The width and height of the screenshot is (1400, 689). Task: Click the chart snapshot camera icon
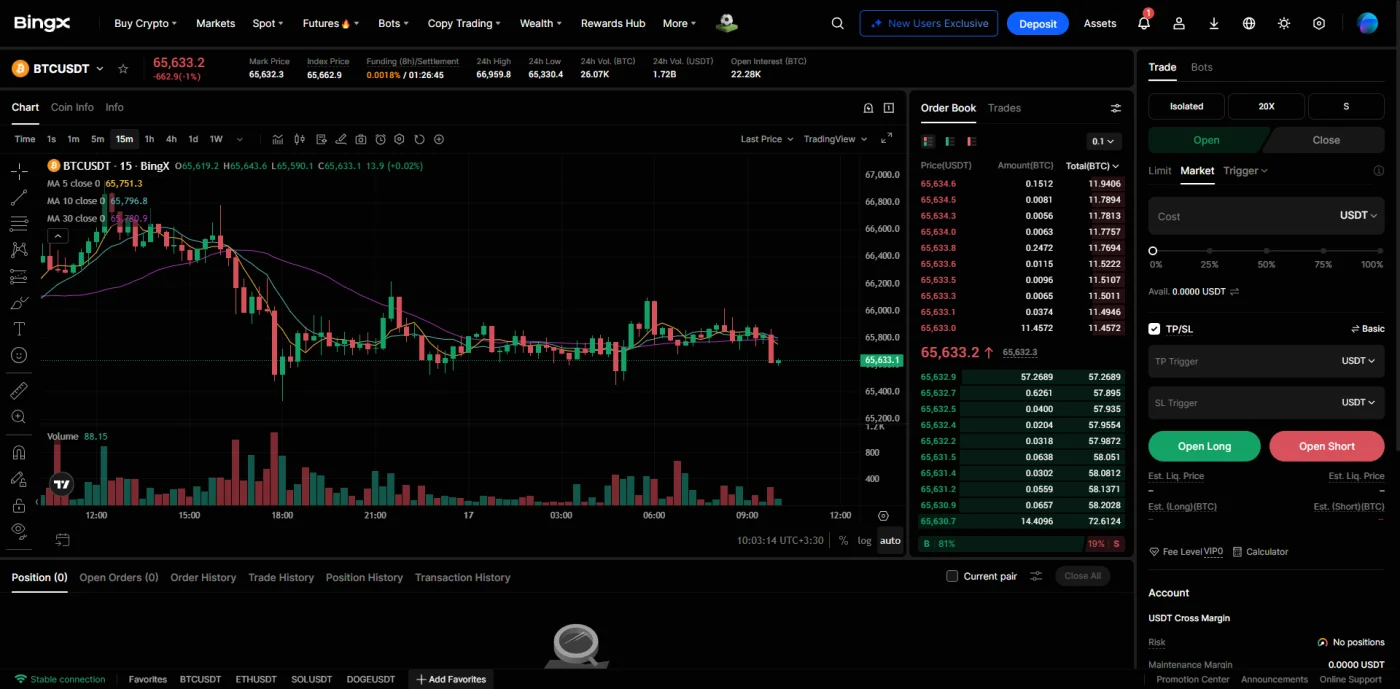click(x=360, y=139)
